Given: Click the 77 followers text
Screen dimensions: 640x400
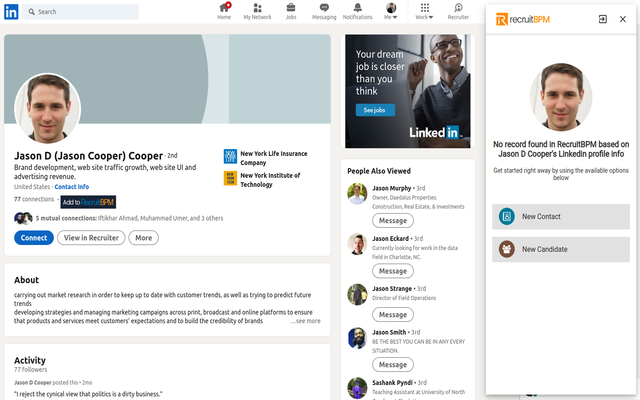Looking at the screenshot, I should pyautogui.click(x=31, y=370).
